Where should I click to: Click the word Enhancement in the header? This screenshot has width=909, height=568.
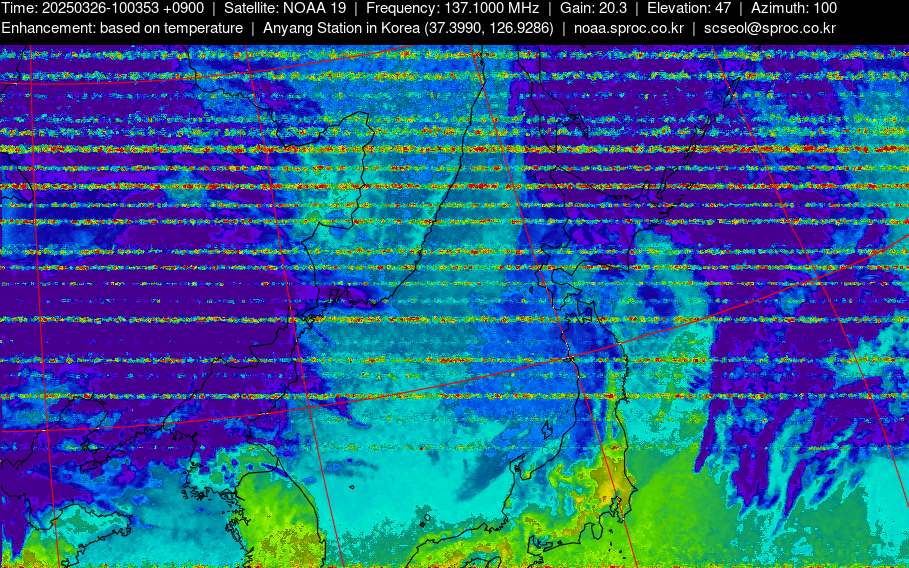(47, 28)
